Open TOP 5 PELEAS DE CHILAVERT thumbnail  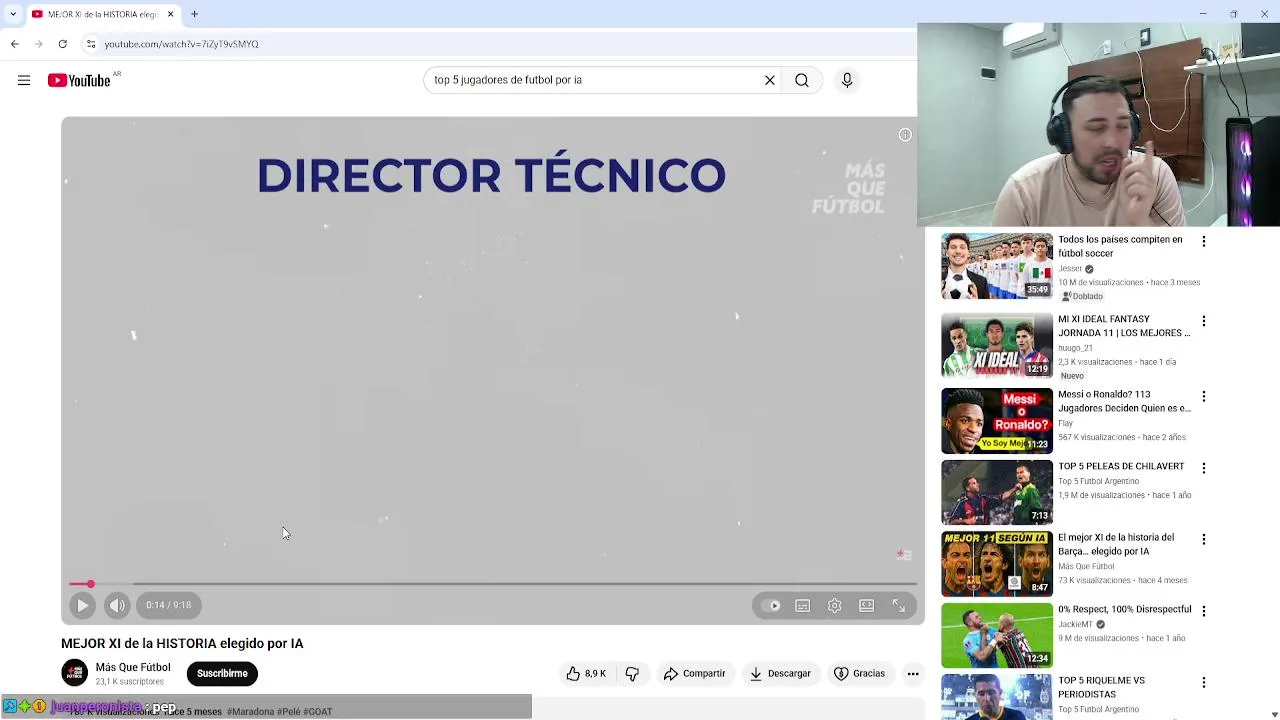(x=997, y=493)
